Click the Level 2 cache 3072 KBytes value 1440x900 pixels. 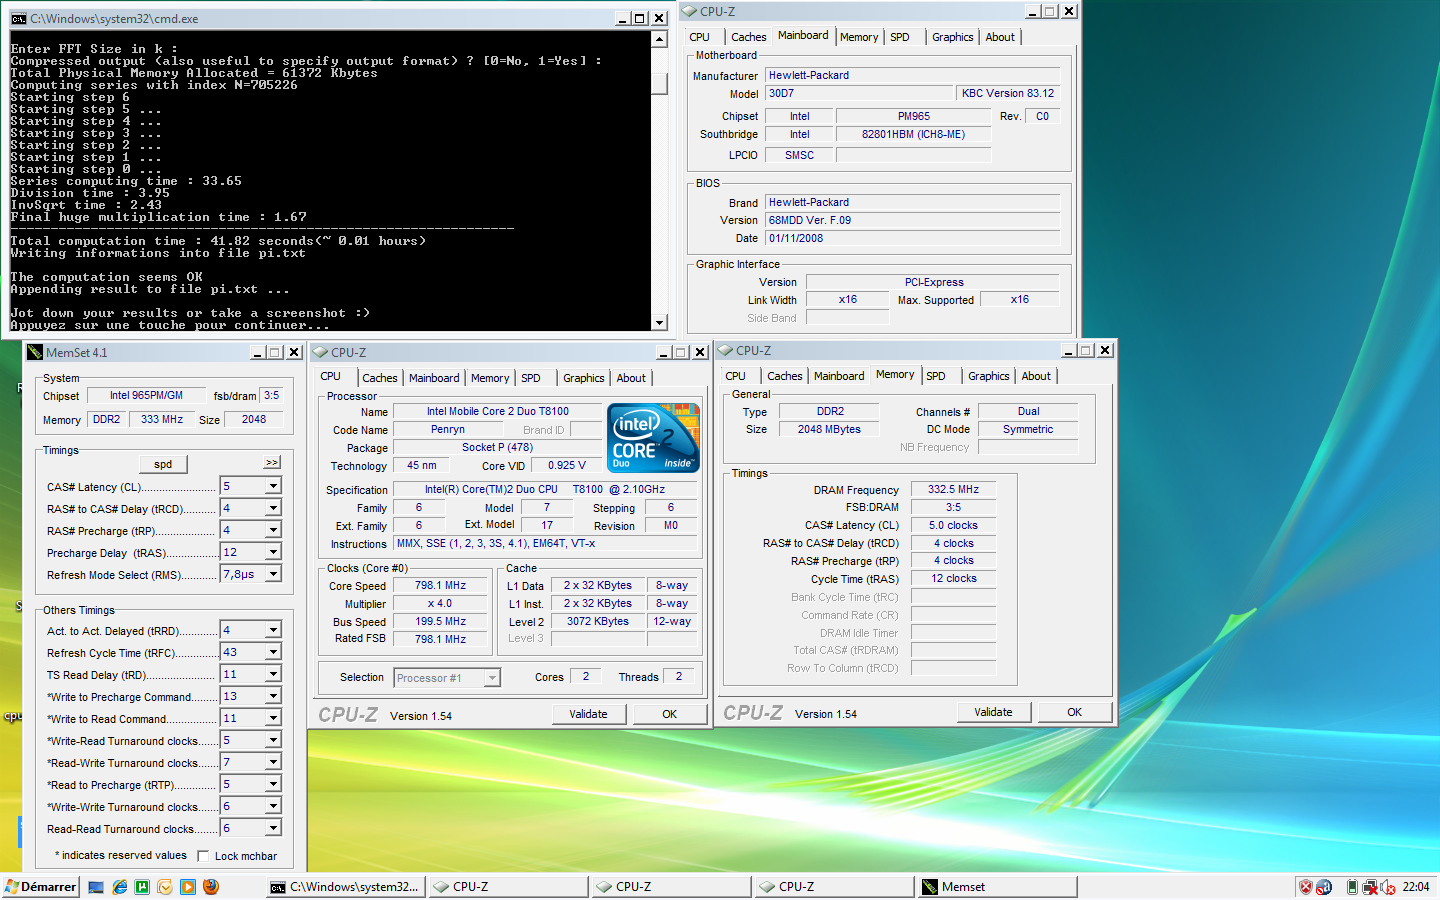point(598,622)
